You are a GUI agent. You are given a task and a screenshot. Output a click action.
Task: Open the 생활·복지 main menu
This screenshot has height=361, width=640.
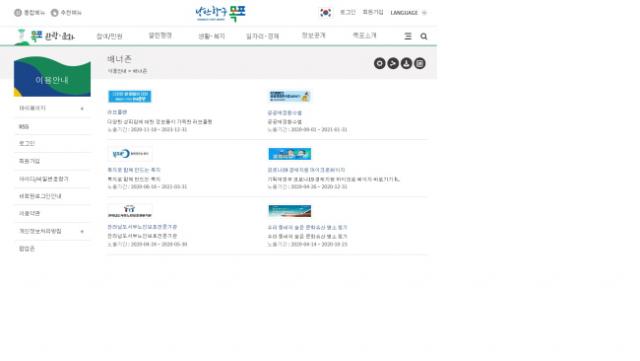[x=211, y=36]
